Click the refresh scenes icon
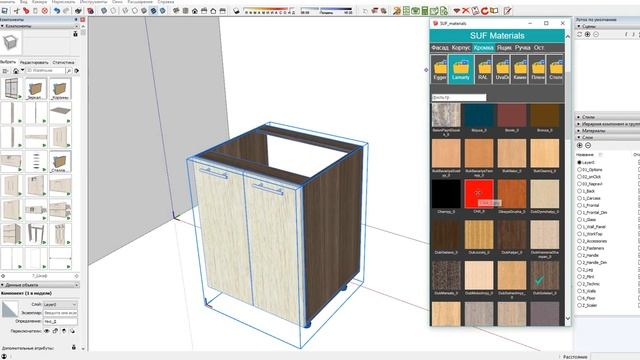The width and height of the screenshot is (640, 360). click(580, 35)
